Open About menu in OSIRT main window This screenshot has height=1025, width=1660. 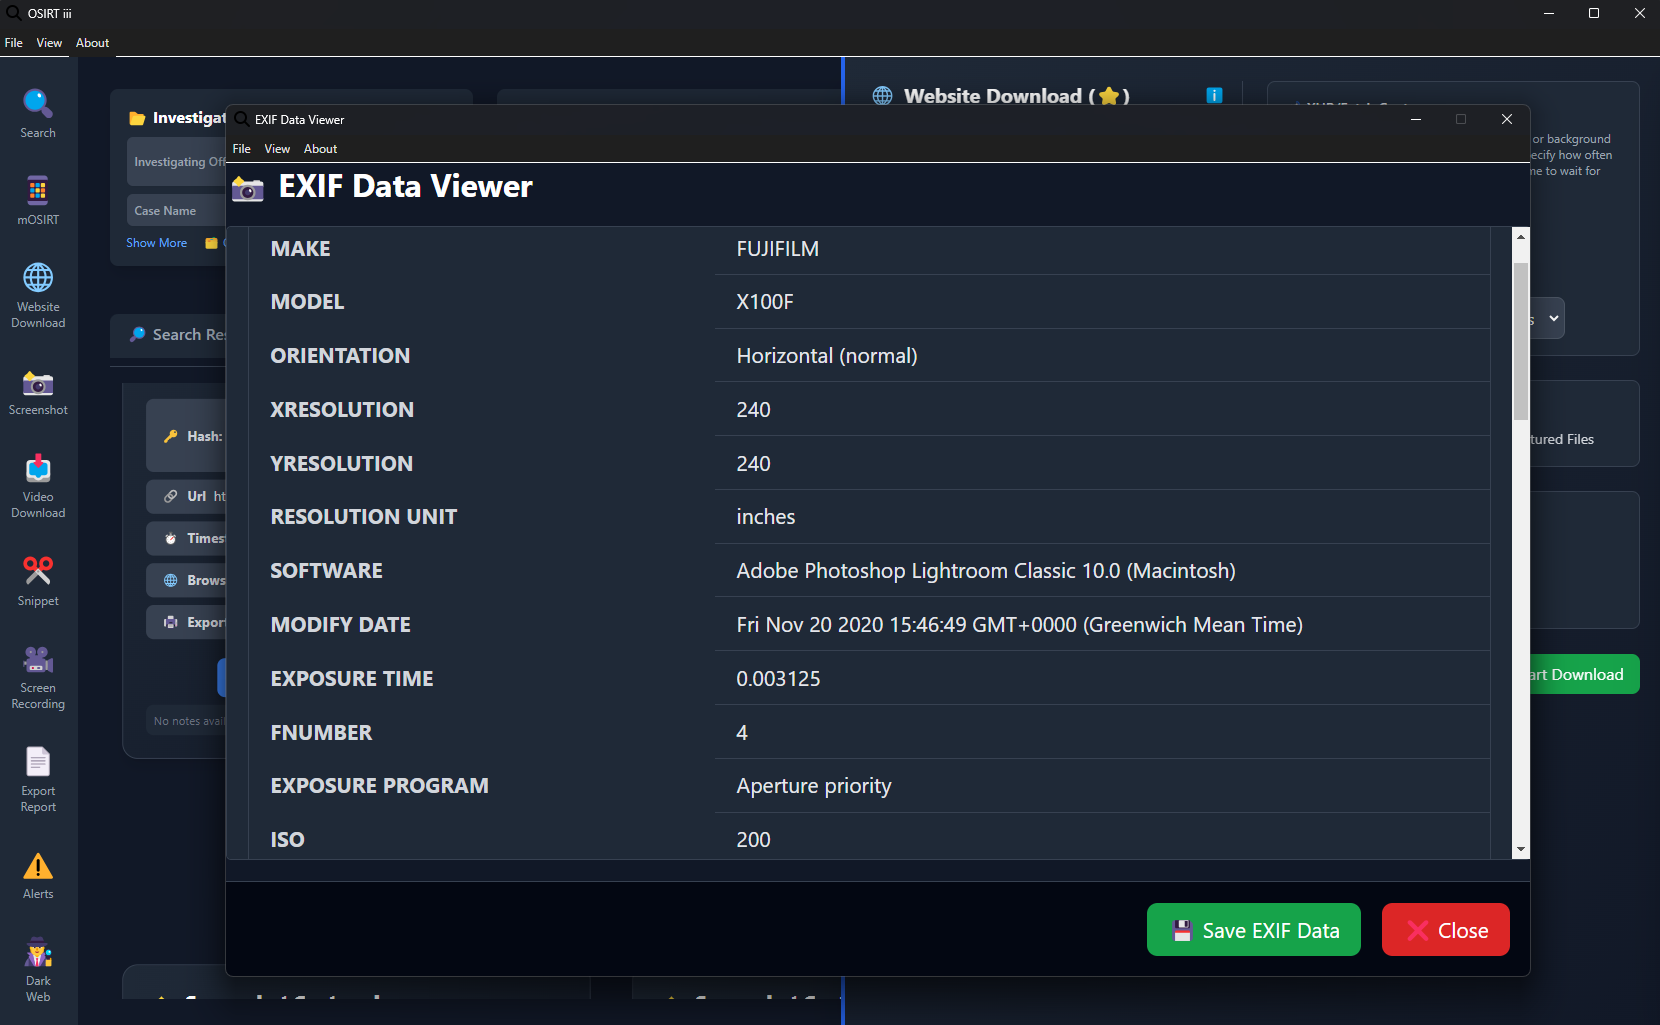click(x=92, y=43)
